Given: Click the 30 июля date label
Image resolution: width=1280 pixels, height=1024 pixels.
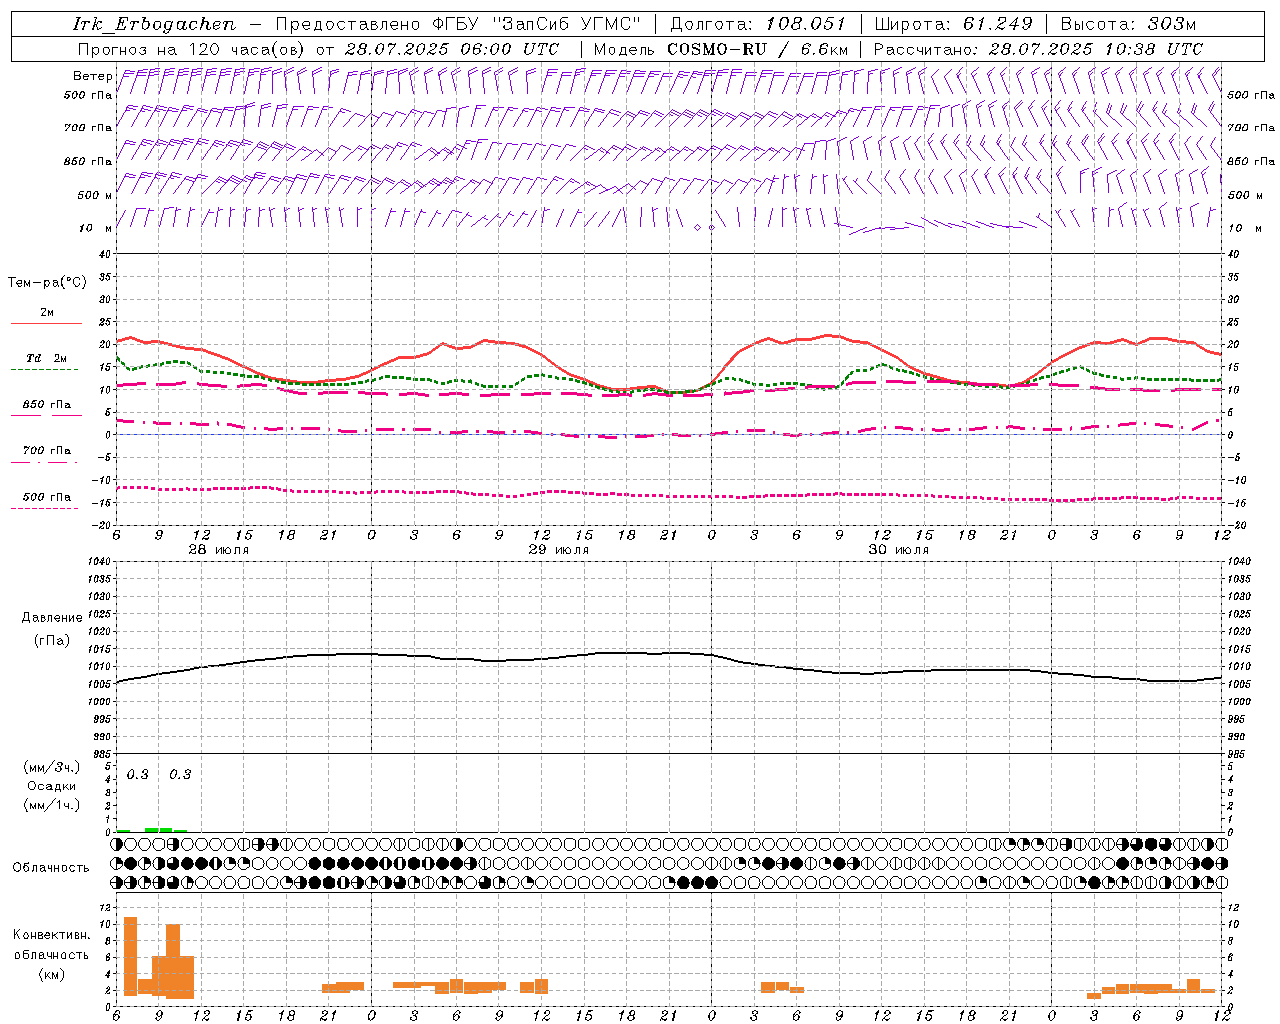Looking at the screenshot, I should click(x=899, y=550).
